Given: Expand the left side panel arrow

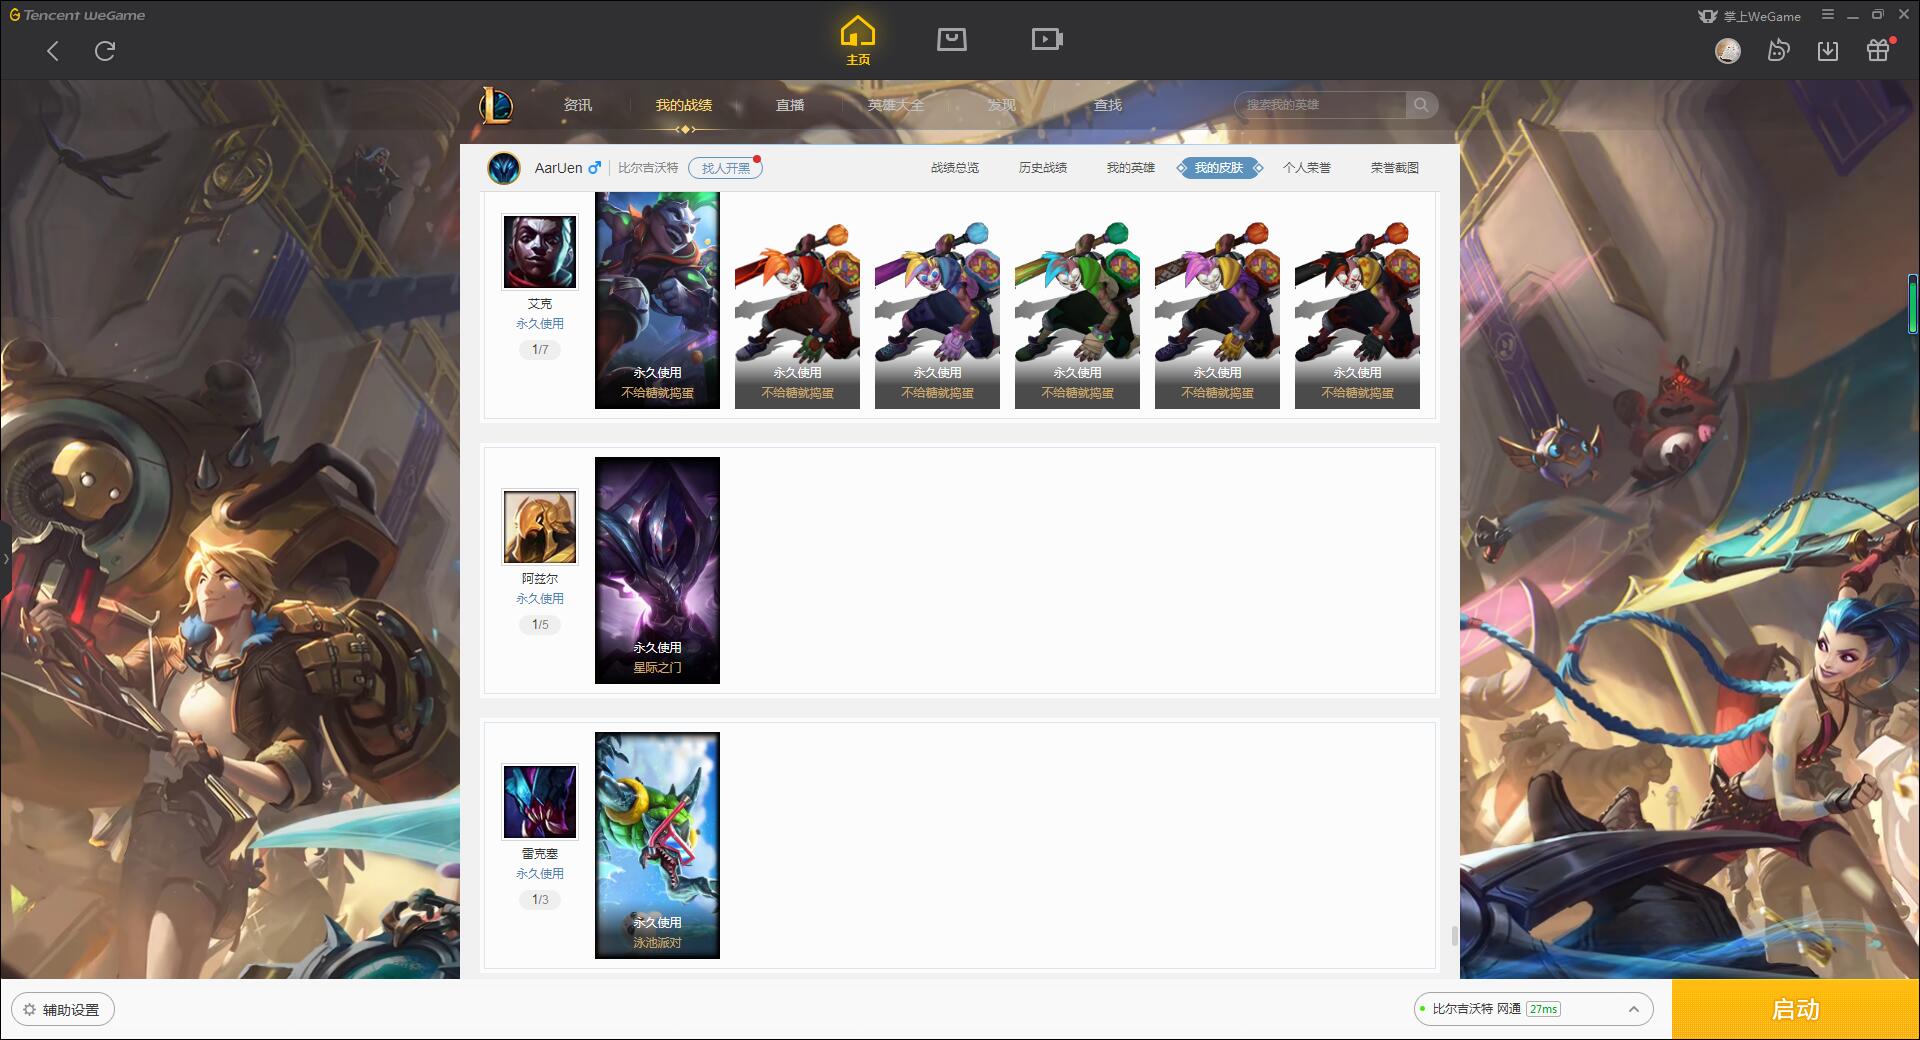Looking at the screenshot, I should click(5, 558).
